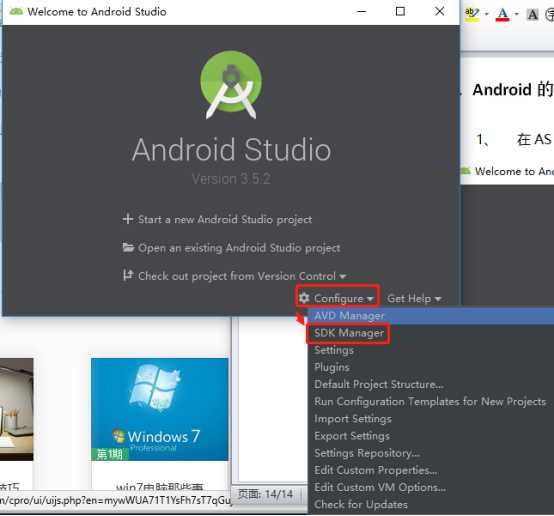The width and height of the screenshot is (554, 516).
Task: Click the Android icon in the title bar
Action: [x=16, y=11]
